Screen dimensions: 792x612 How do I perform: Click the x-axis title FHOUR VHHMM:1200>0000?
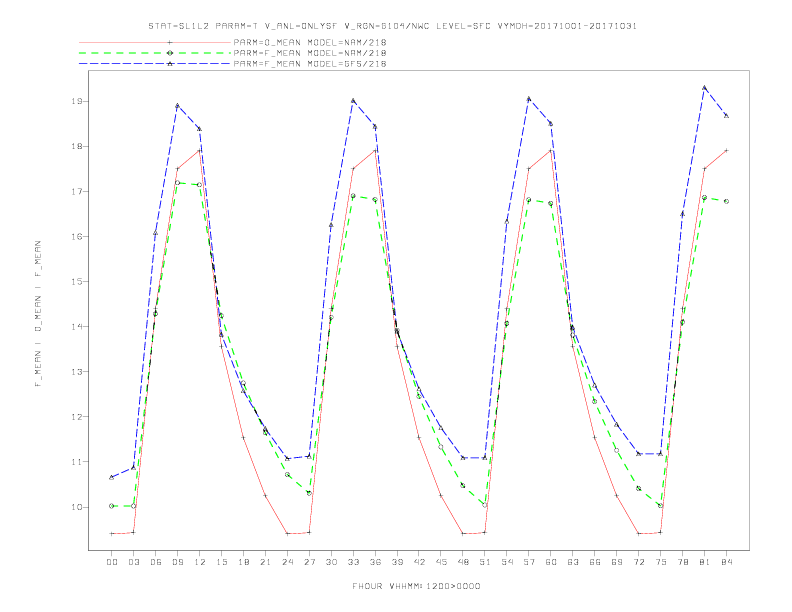click(416, 586)
